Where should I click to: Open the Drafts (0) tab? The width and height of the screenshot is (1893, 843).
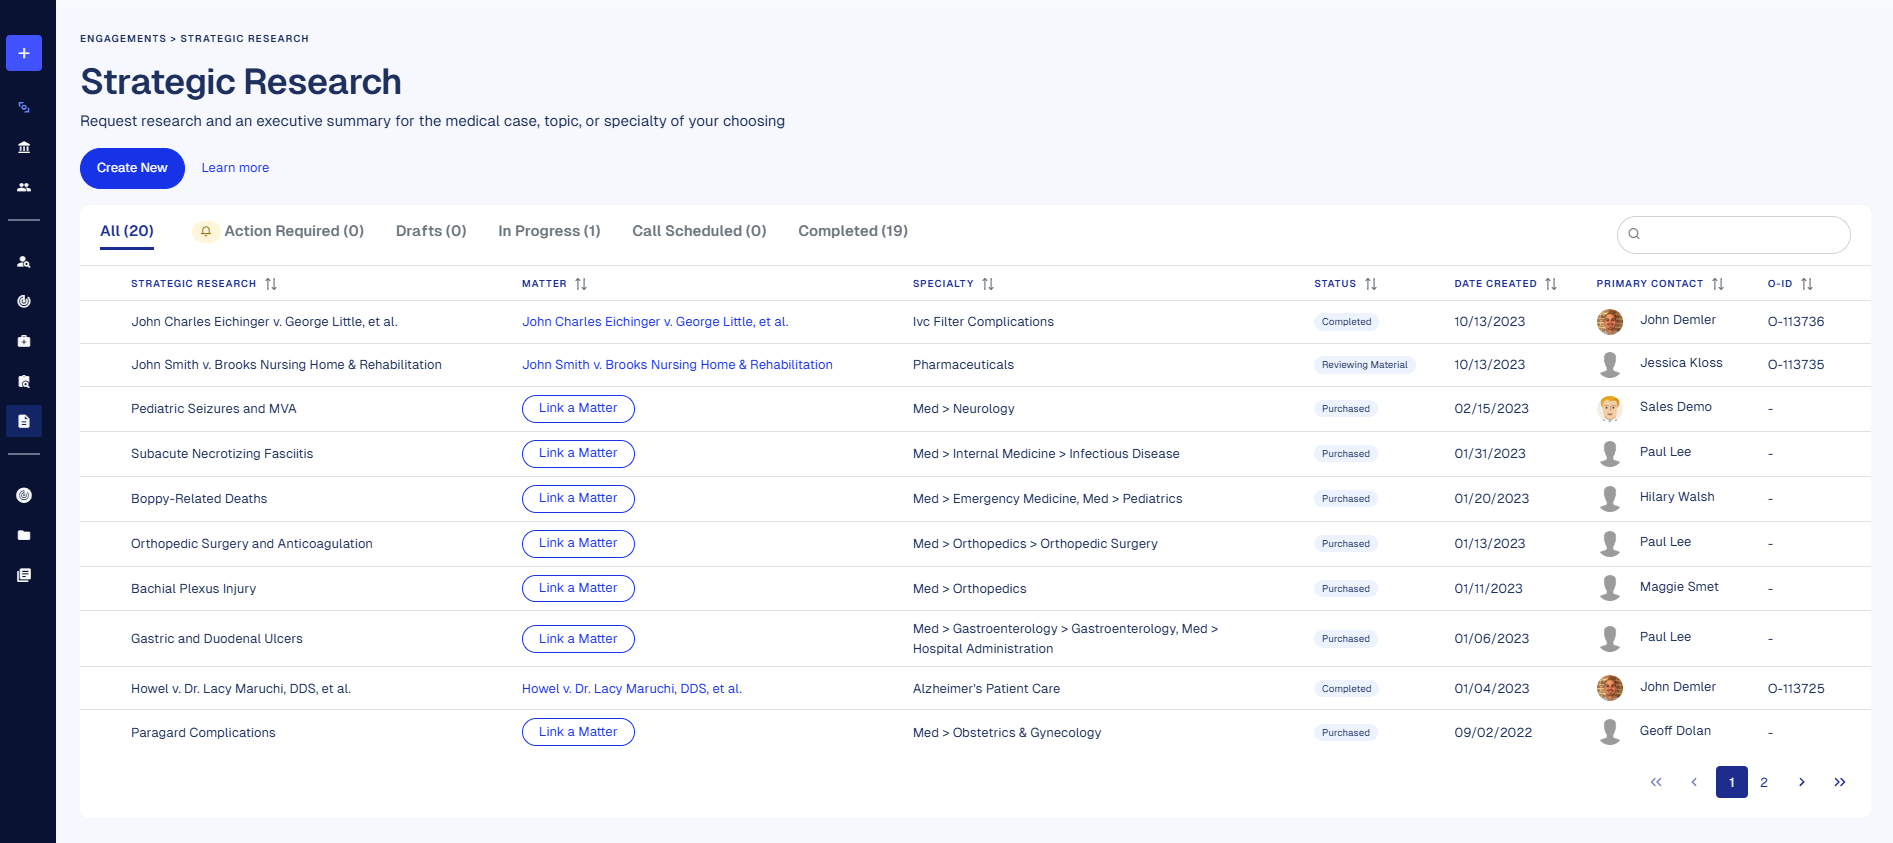(x=431, y=231)
